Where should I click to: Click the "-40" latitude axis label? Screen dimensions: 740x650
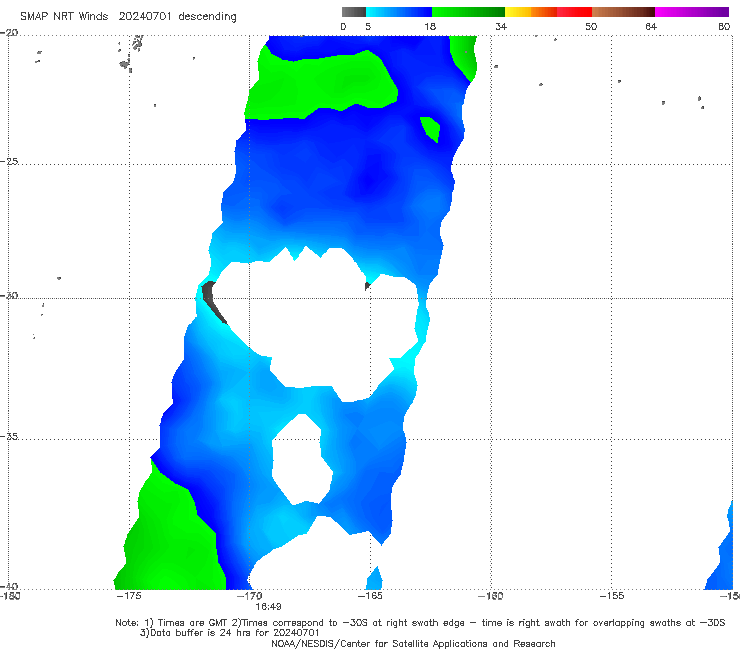(9, 586)
